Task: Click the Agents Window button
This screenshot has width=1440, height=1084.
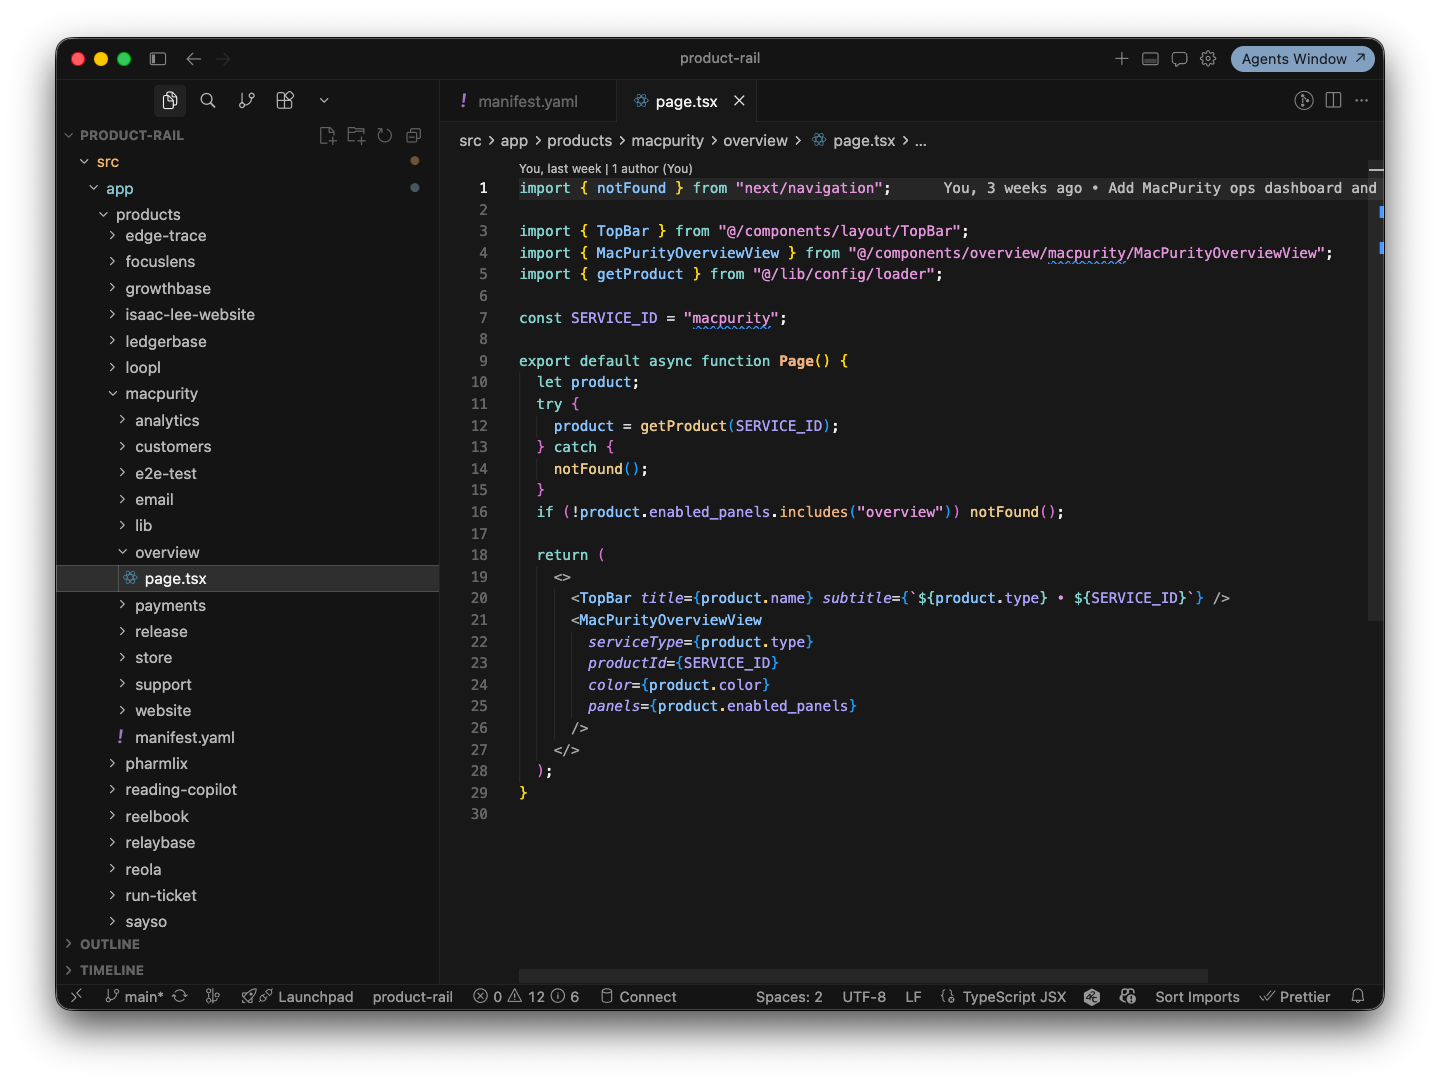Action: (1302, 59)
